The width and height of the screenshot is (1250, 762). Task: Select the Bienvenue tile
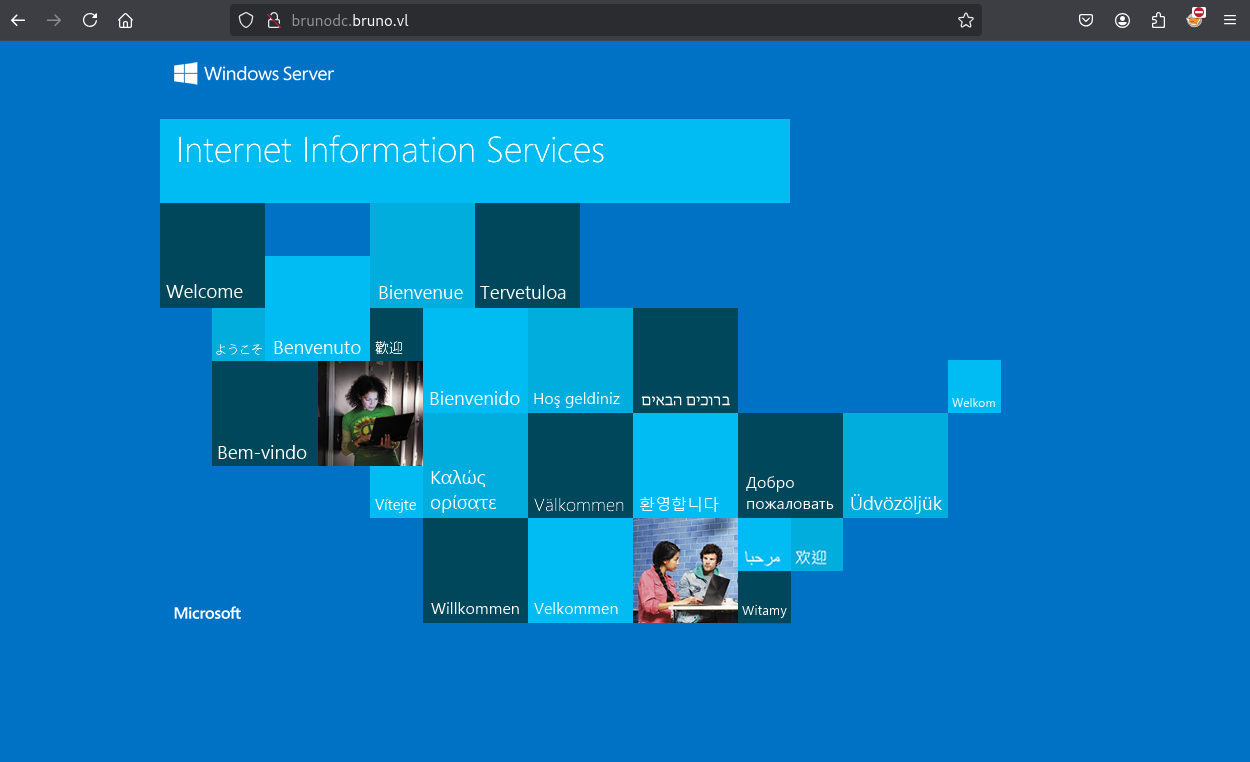[x=422, y=255]
